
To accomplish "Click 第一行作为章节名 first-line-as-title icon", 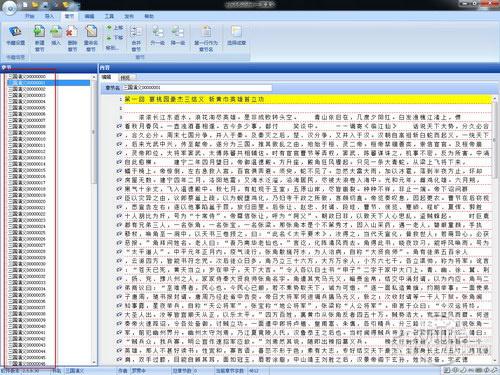I will click(x=206, y=38).
